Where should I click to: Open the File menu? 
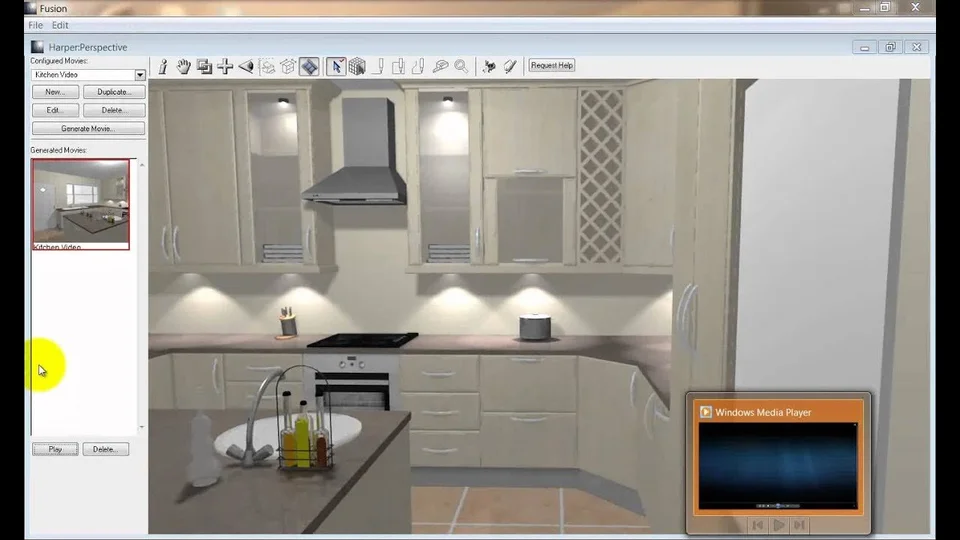coord(36,25)
